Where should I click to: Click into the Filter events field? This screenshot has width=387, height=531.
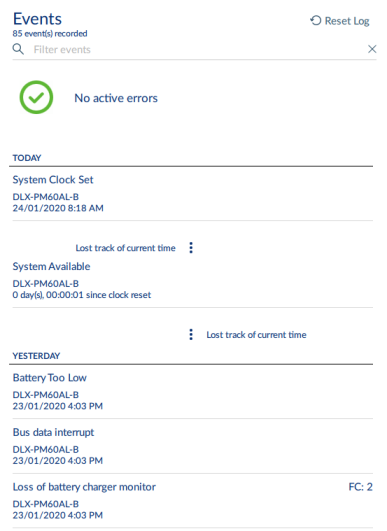pyautogui.click(x=196, y=49)
